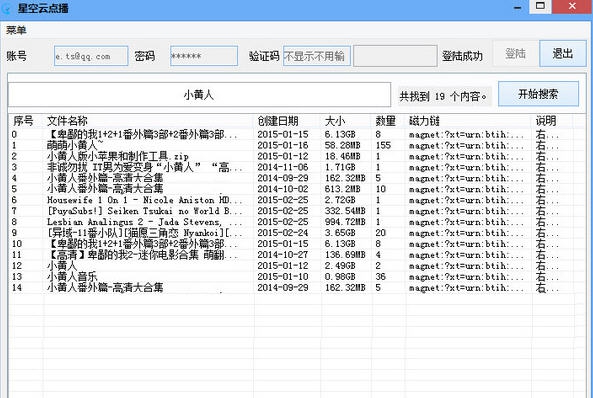Click the 说明 column header
This screenshot has width=593, height=398.
(546, 121)
